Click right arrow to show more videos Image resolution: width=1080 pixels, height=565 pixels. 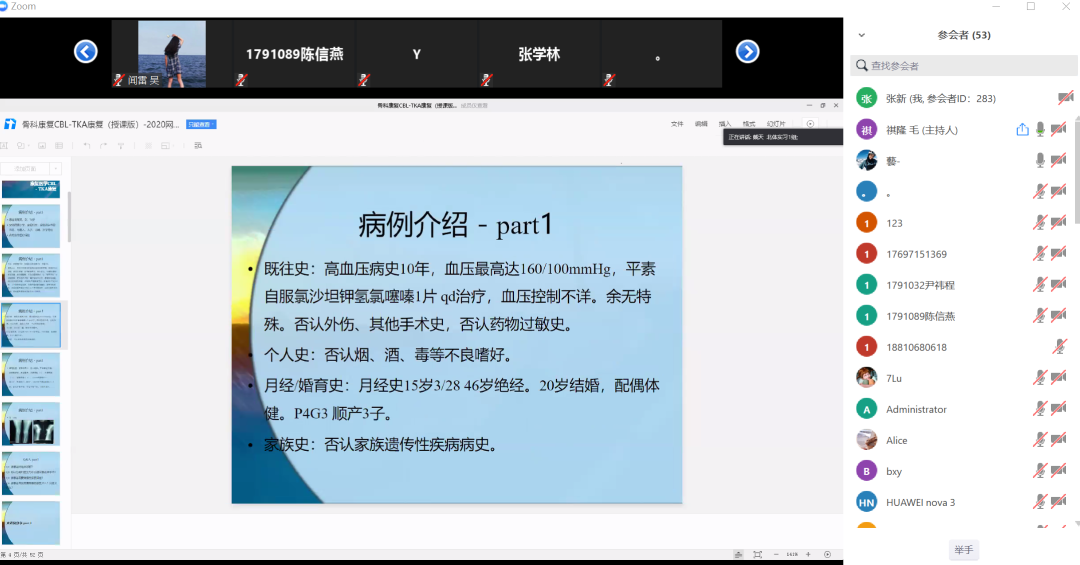point(747,52)
